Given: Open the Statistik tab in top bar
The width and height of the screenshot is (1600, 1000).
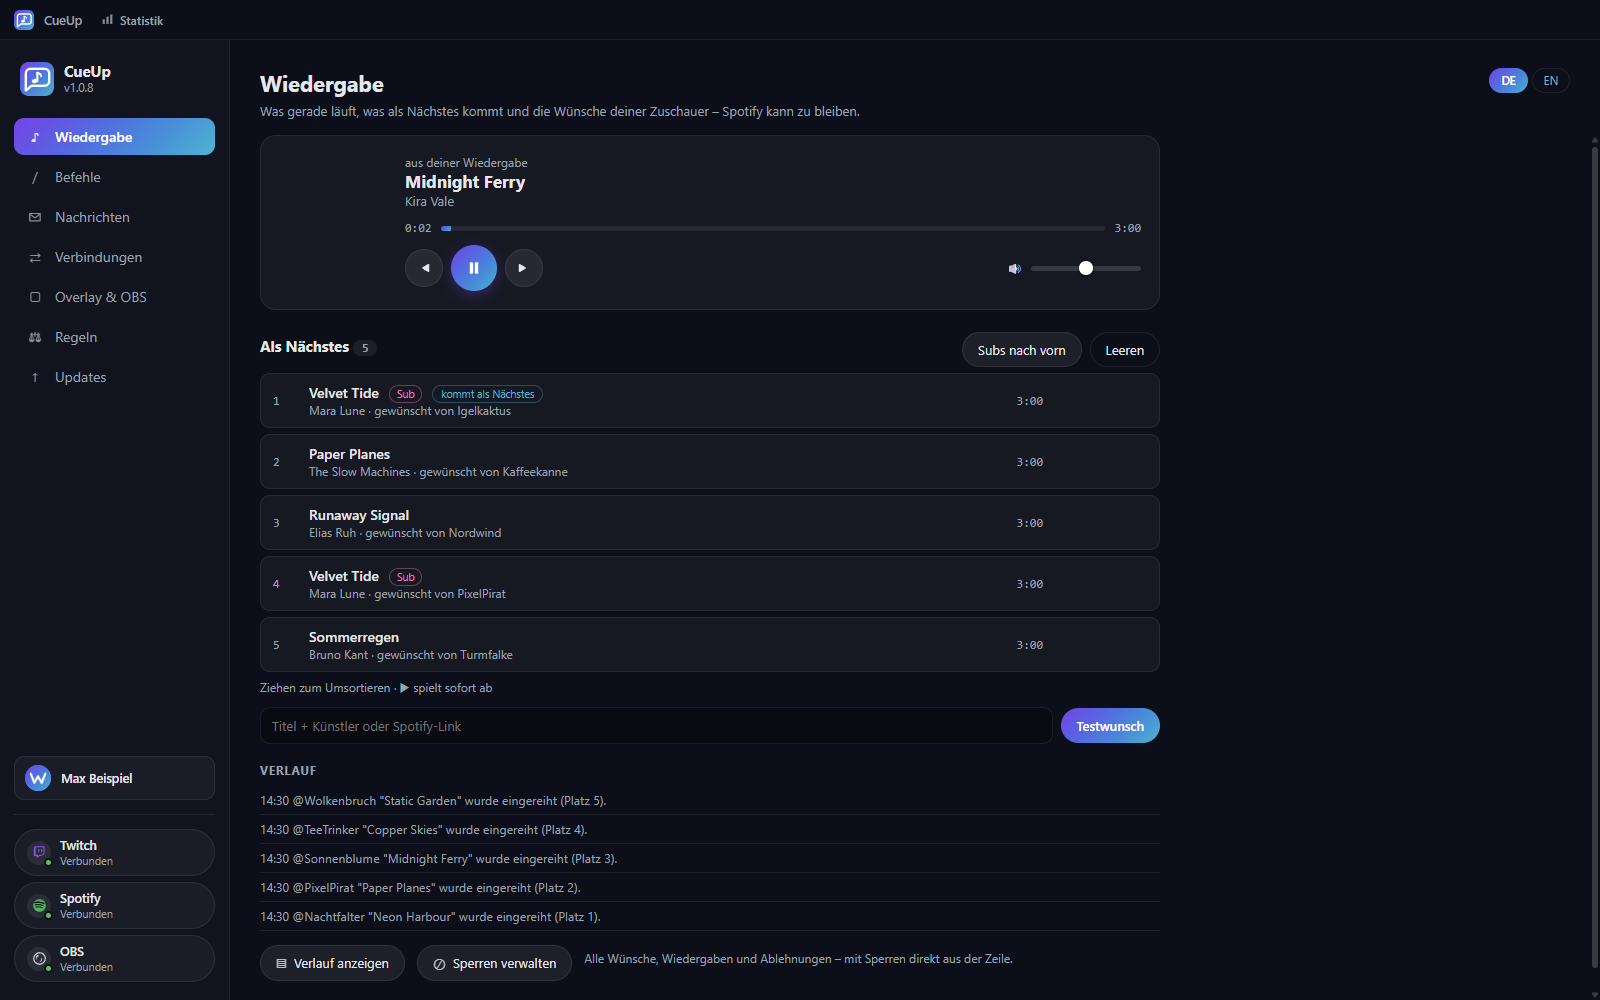Looking at the screenshot, I should (132, 20).
